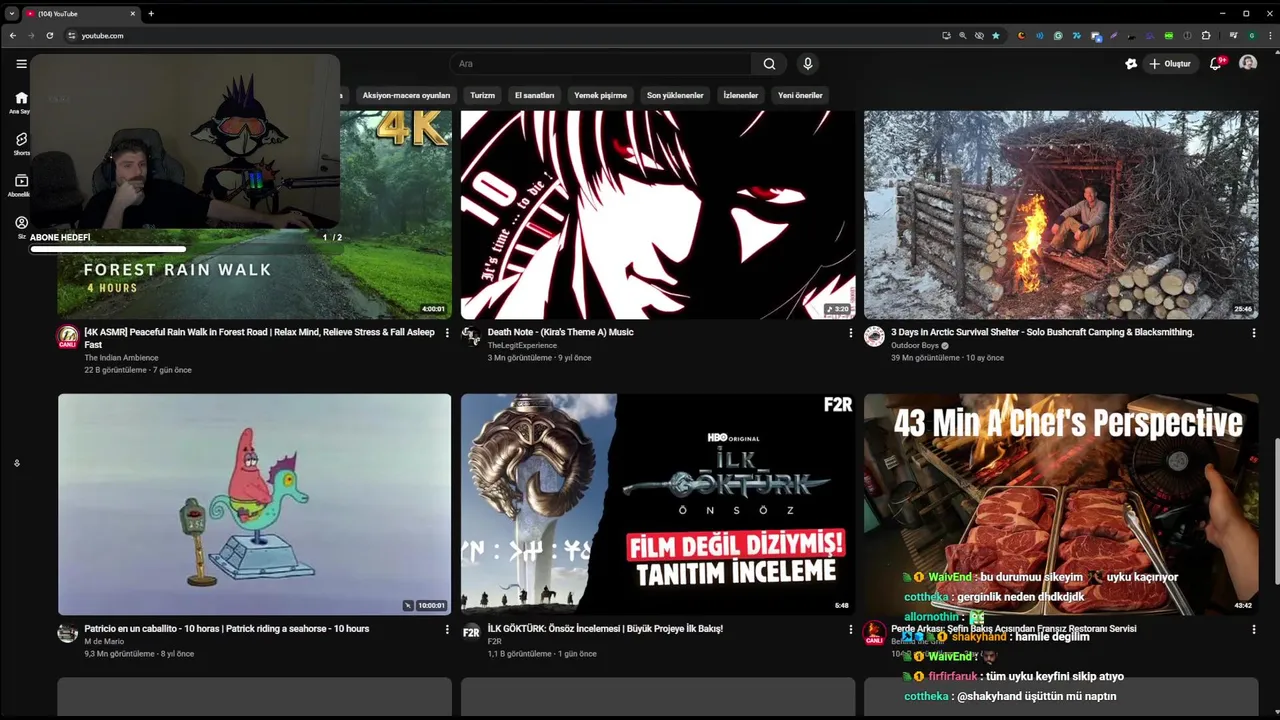The height and width of the screenshot is (720, 1280).
Task: Open 4K ASMR Peaceful Rain Walk title
Action: 260,338
